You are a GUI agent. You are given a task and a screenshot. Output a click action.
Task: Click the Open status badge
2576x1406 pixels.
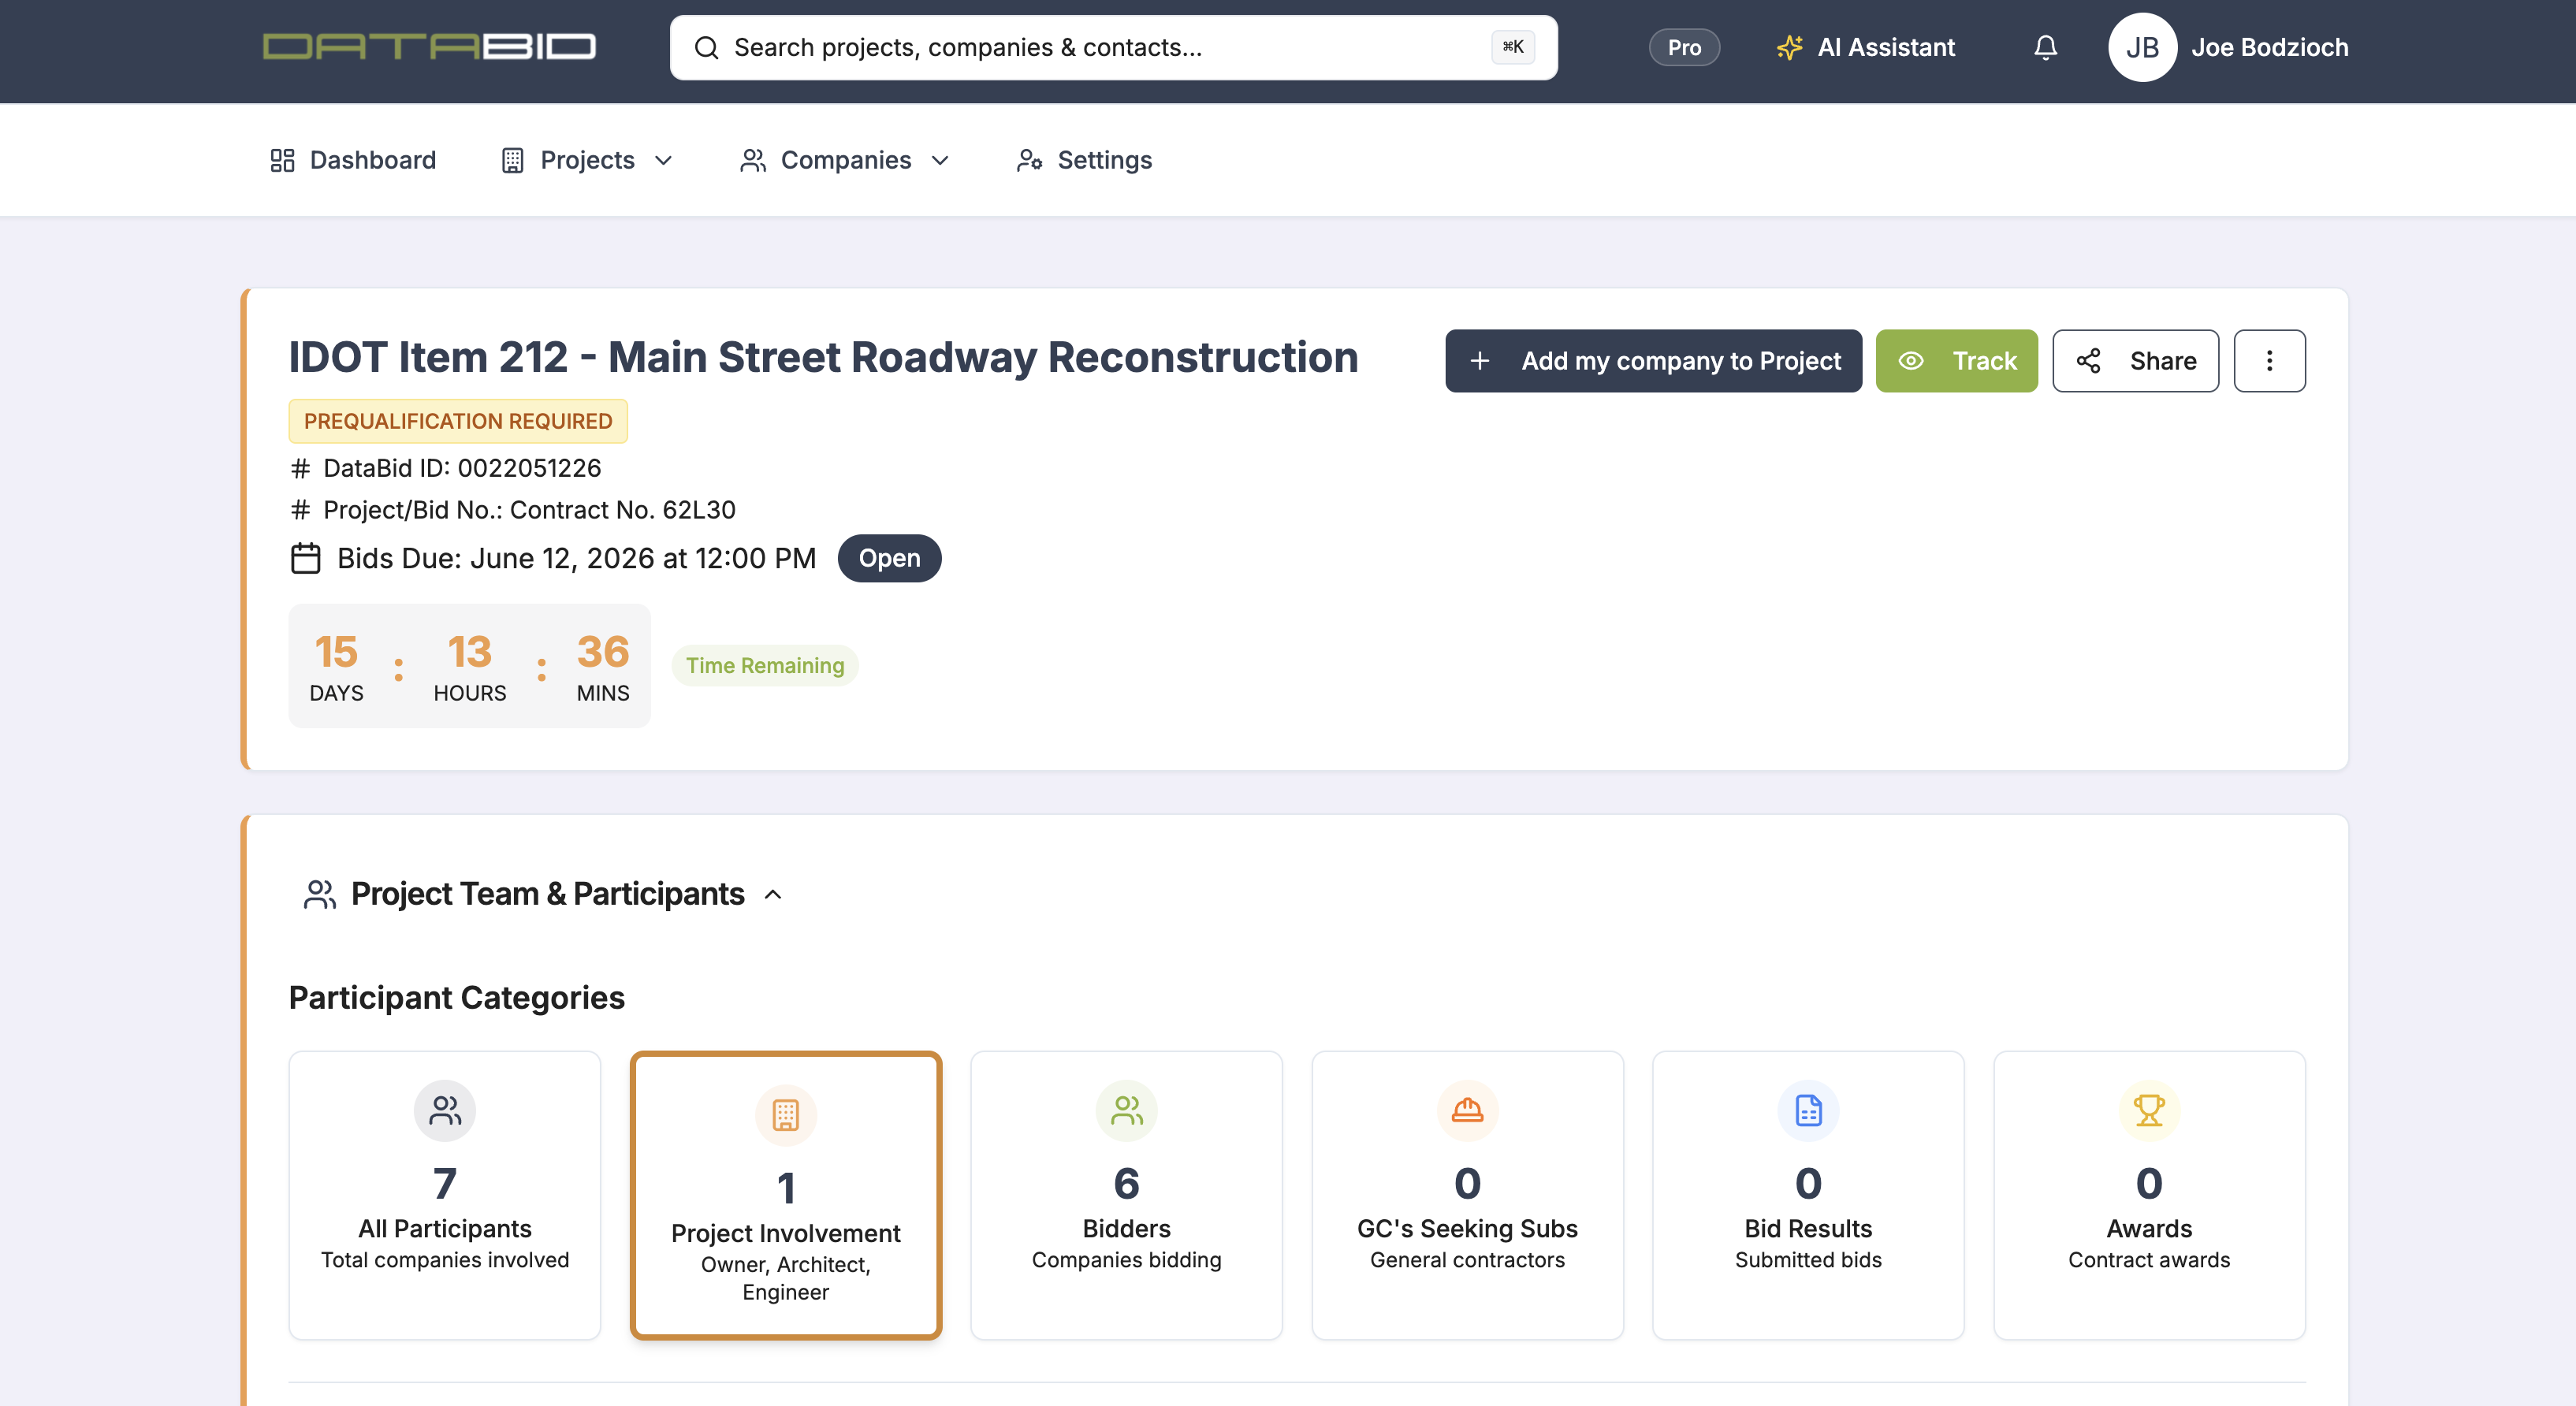coord(889,558)
